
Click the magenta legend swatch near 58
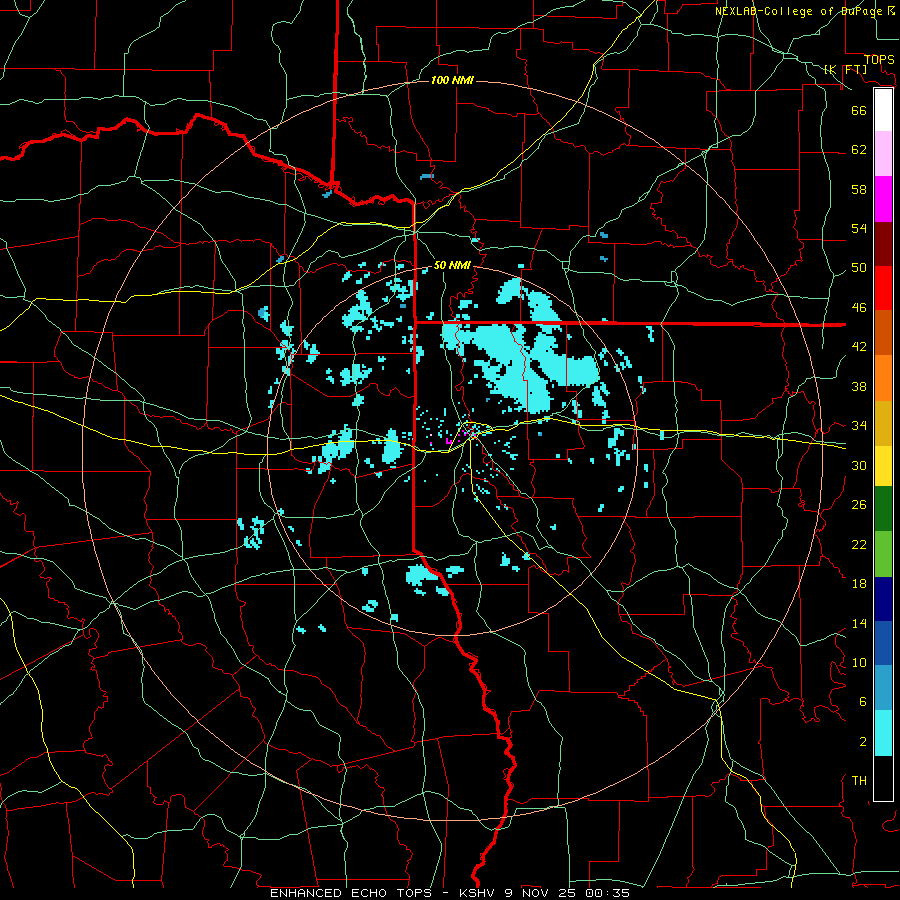(x=883, y=199)
